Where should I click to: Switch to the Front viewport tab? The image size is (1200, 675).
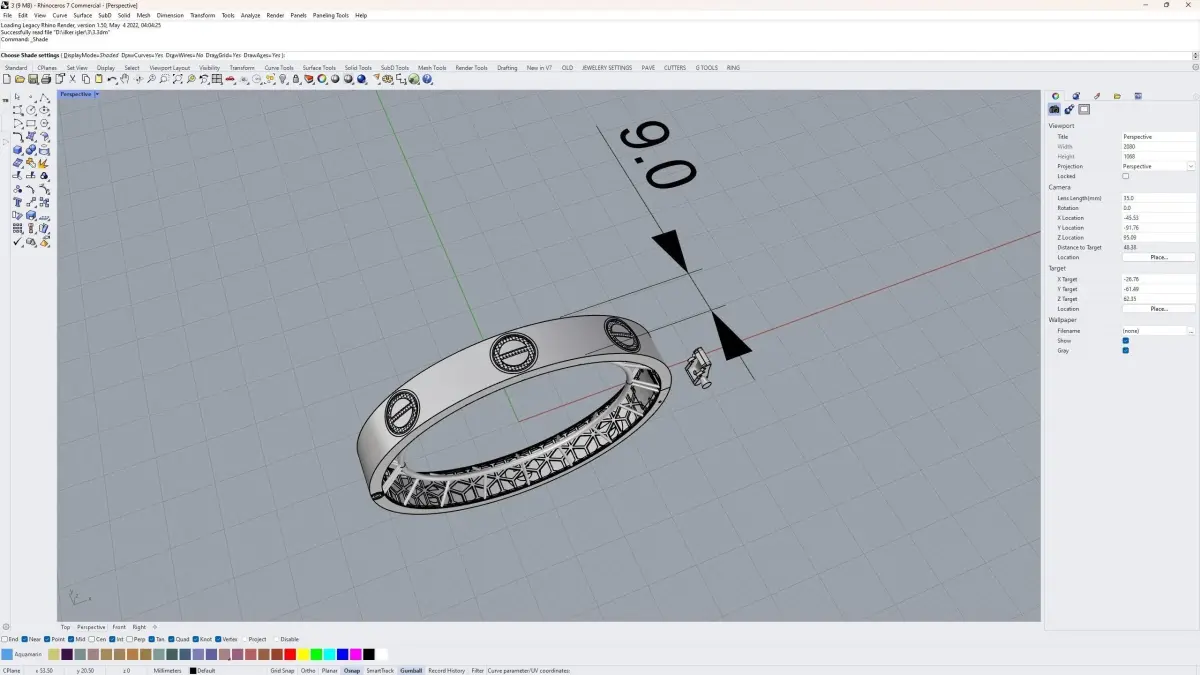coord(119,627)
